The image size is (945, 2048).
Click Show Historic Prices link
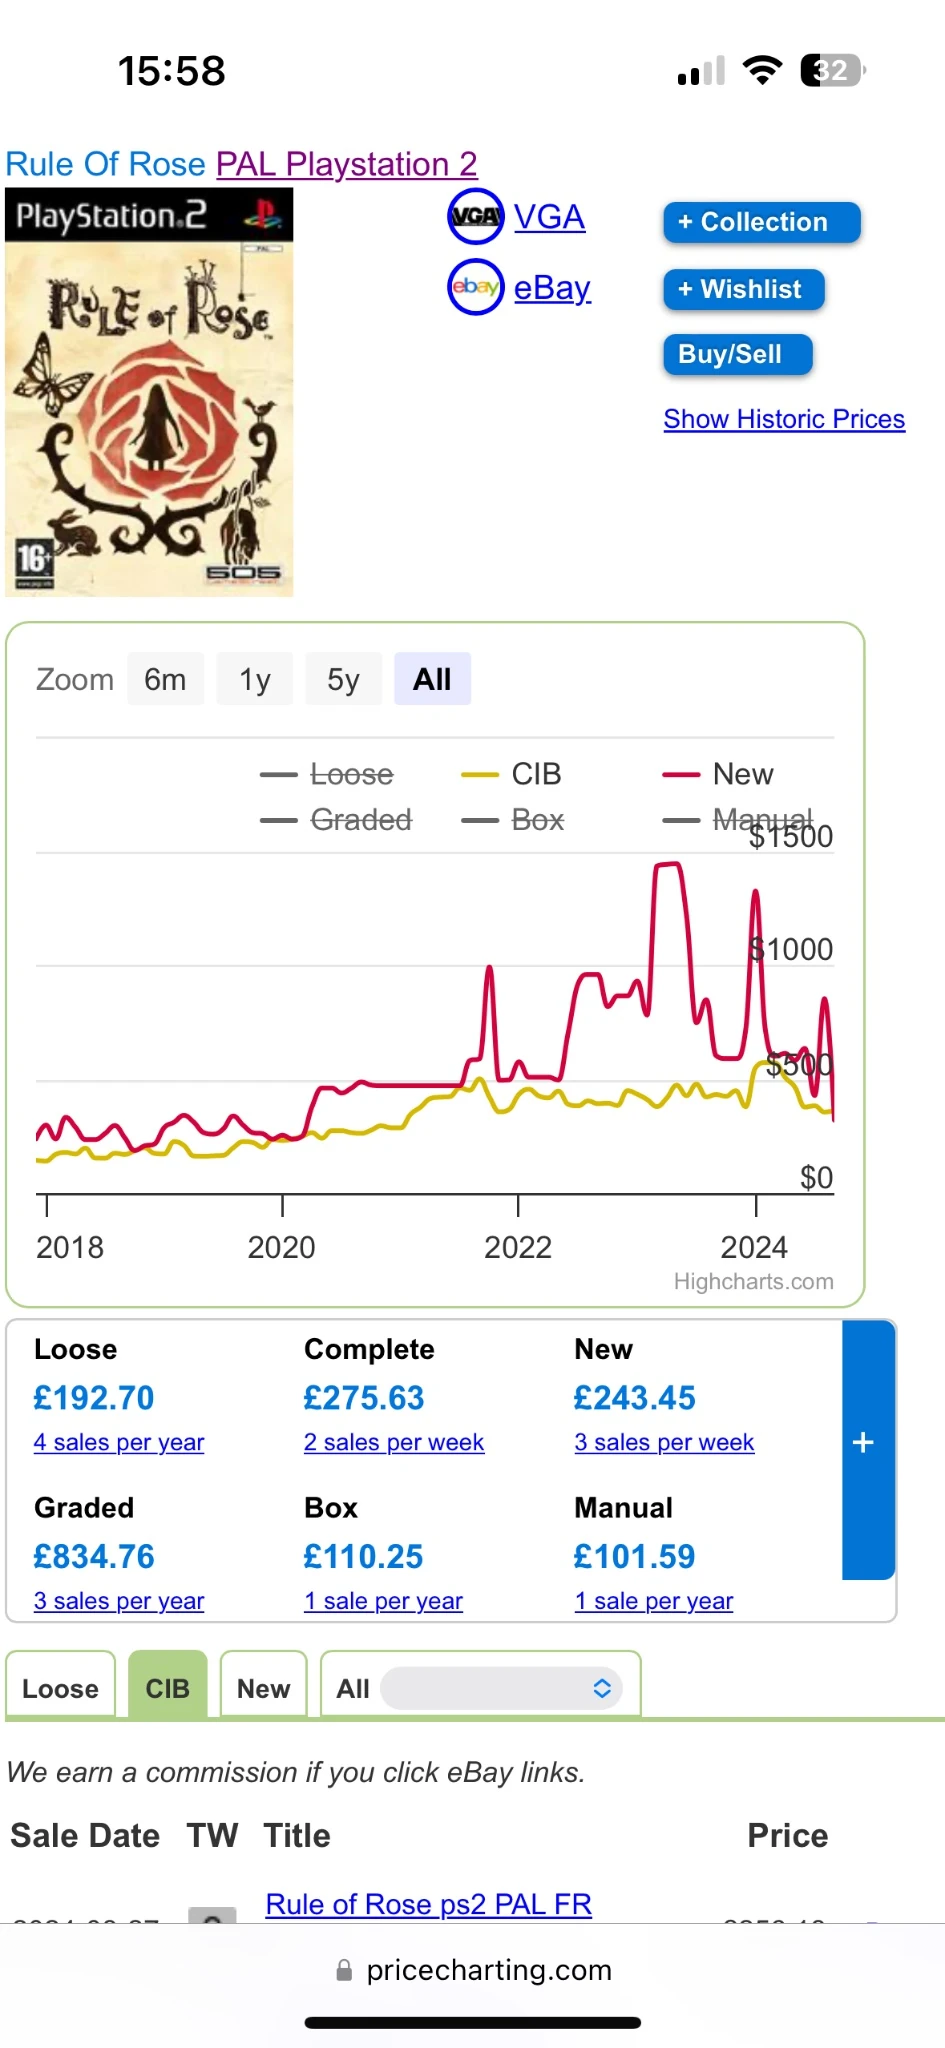coord(784,419)
